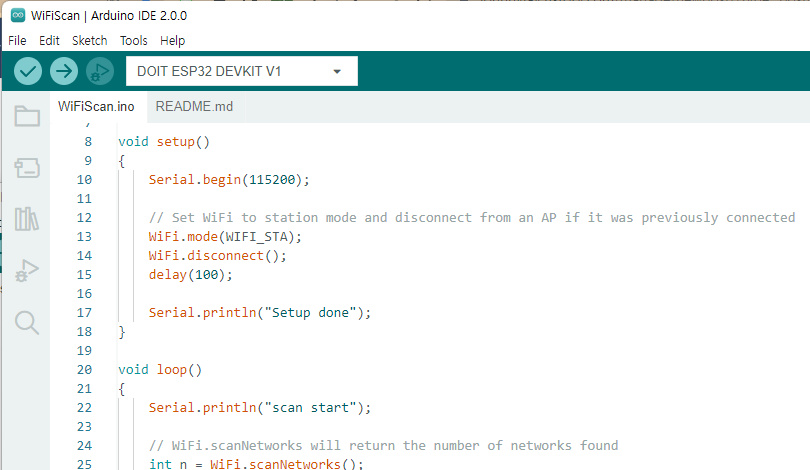Click 'delay(100);' code line
This screenshot has height=470, width=810.
point(191,275)
